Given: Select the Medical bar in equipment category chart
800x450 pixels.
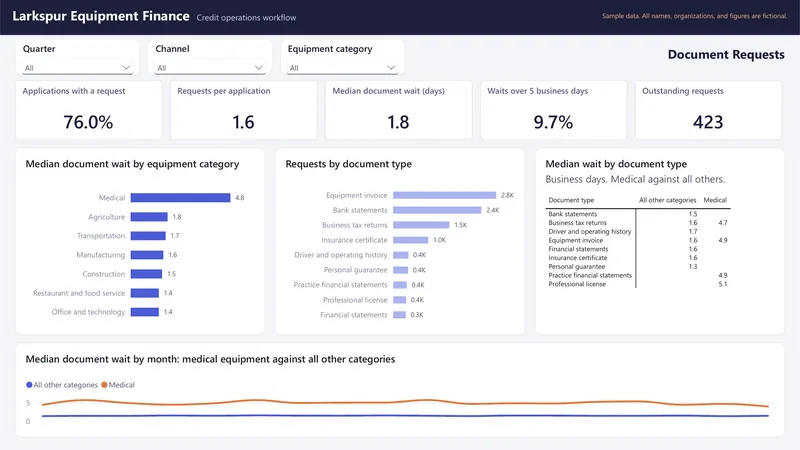Looking at the screenshot, I should click(x=181, y=197).
